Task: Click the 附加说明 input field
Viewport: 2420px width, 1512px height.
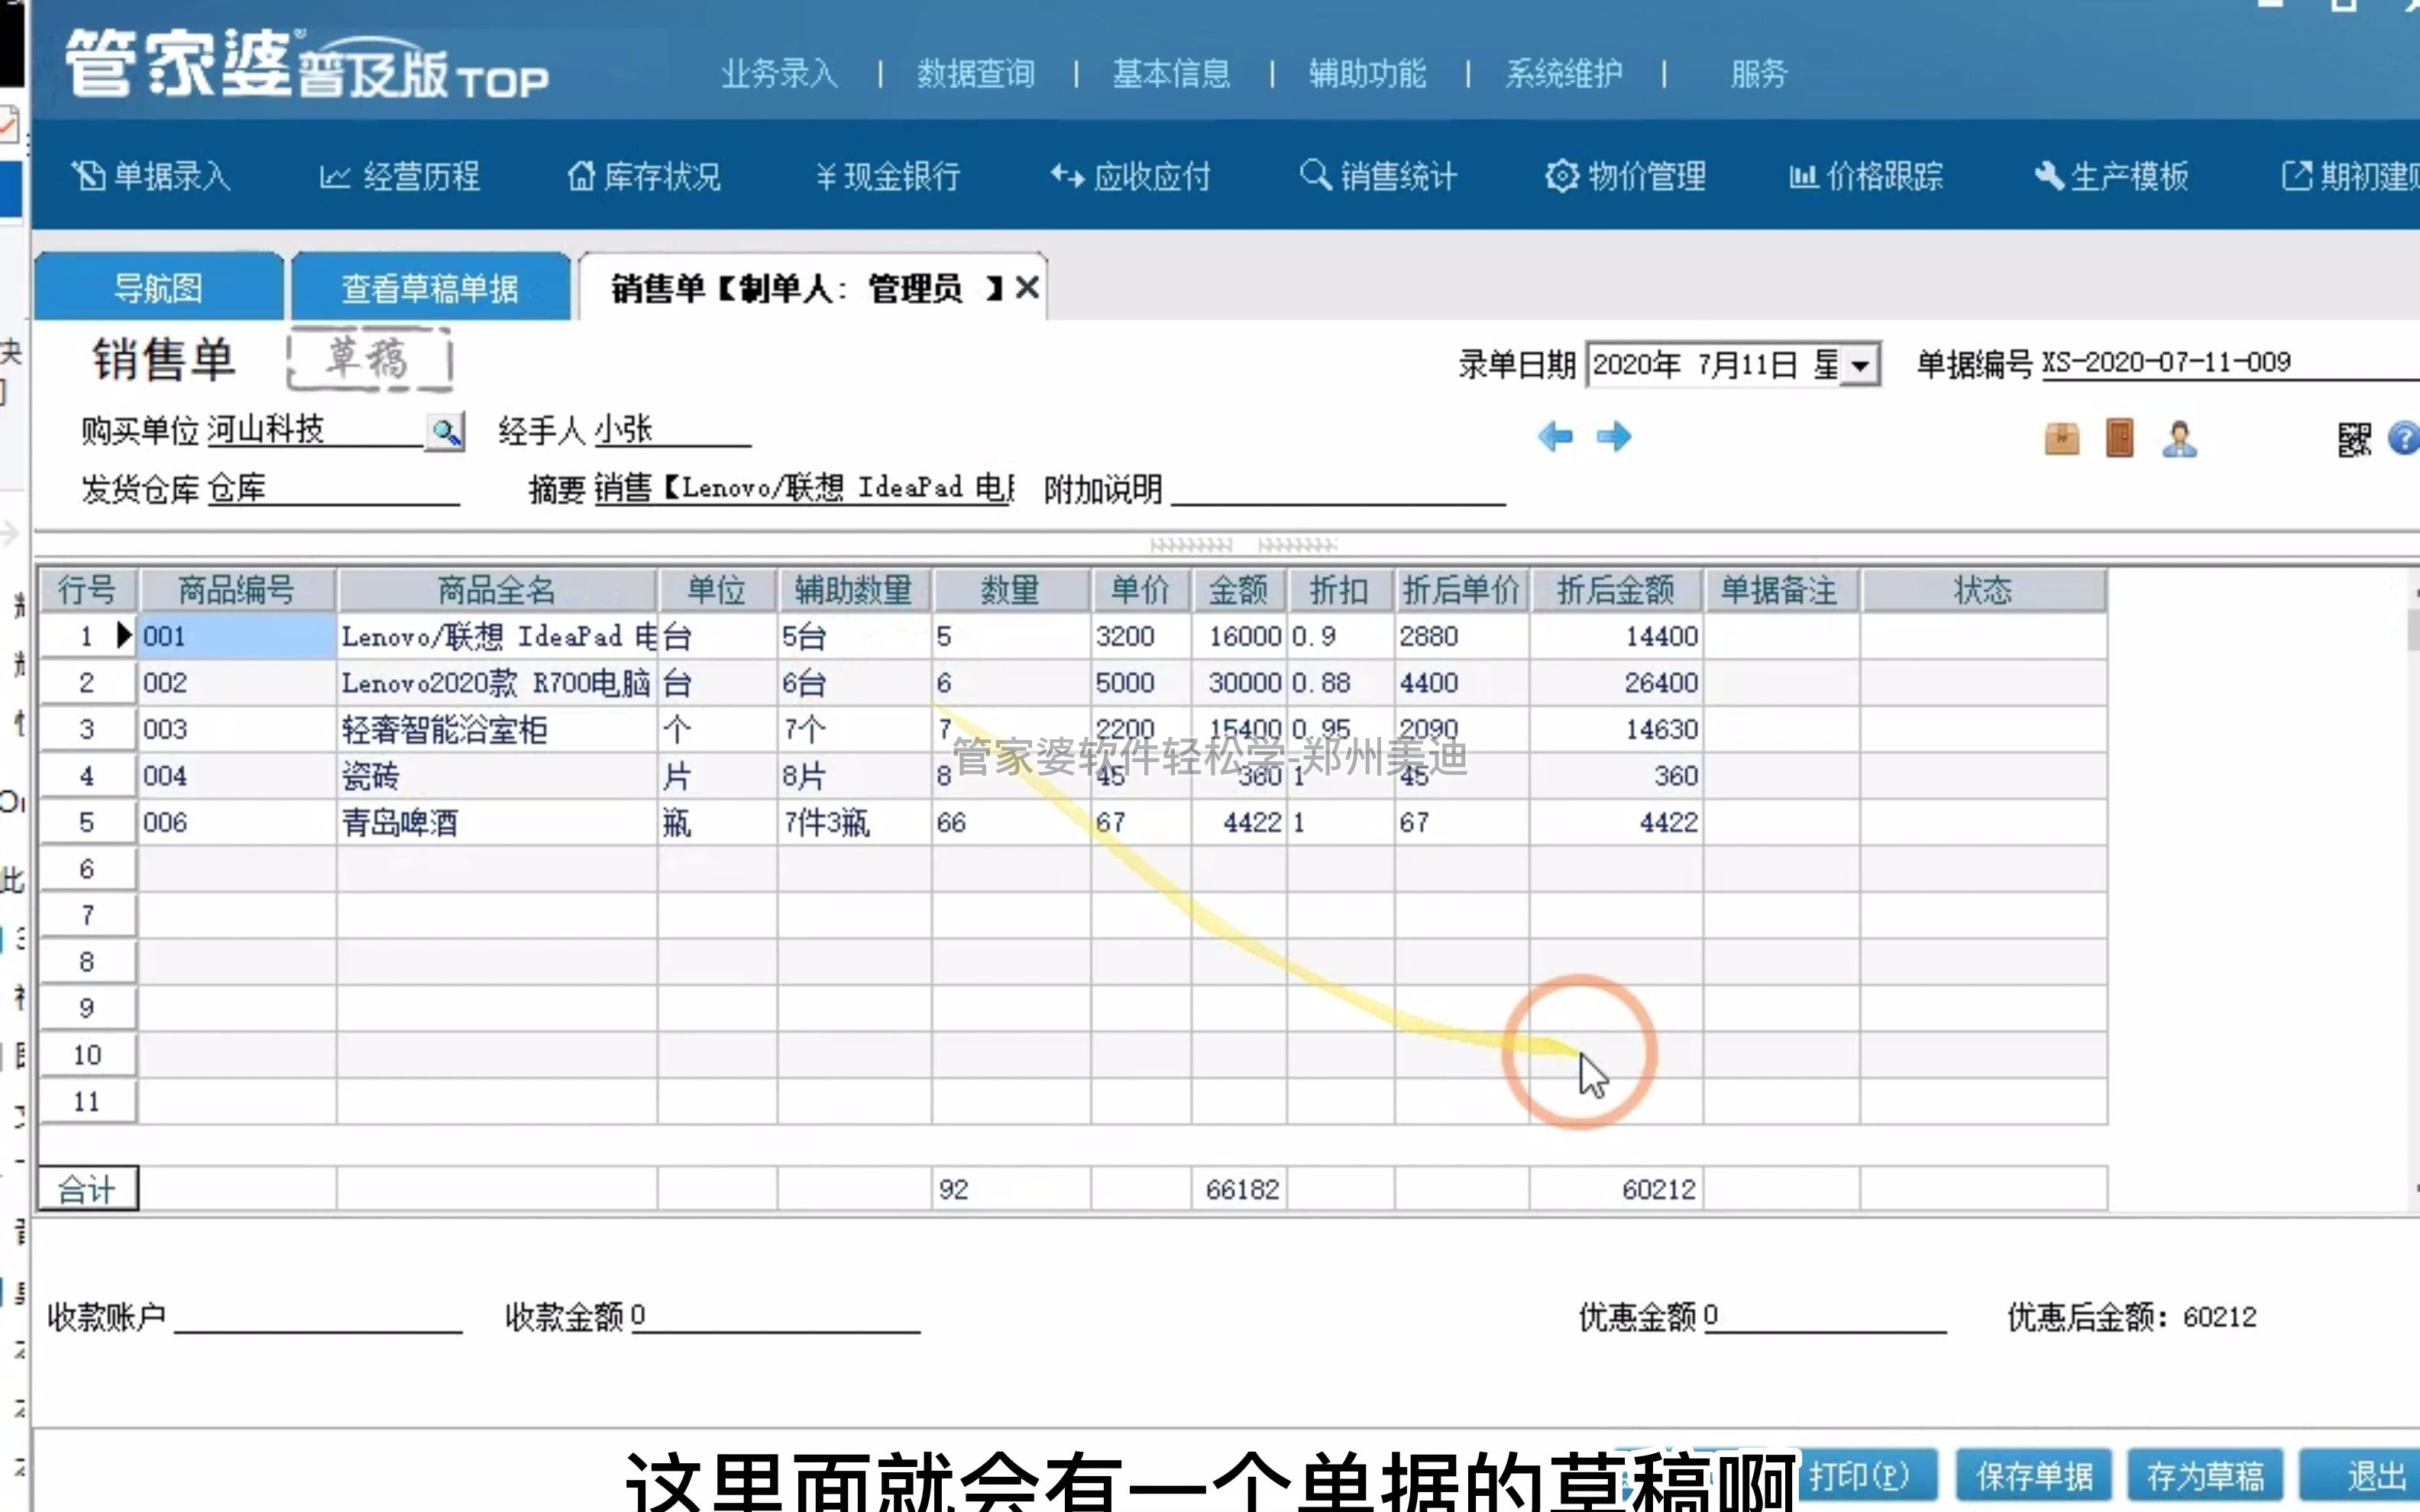Action: tap(1338, 489)
